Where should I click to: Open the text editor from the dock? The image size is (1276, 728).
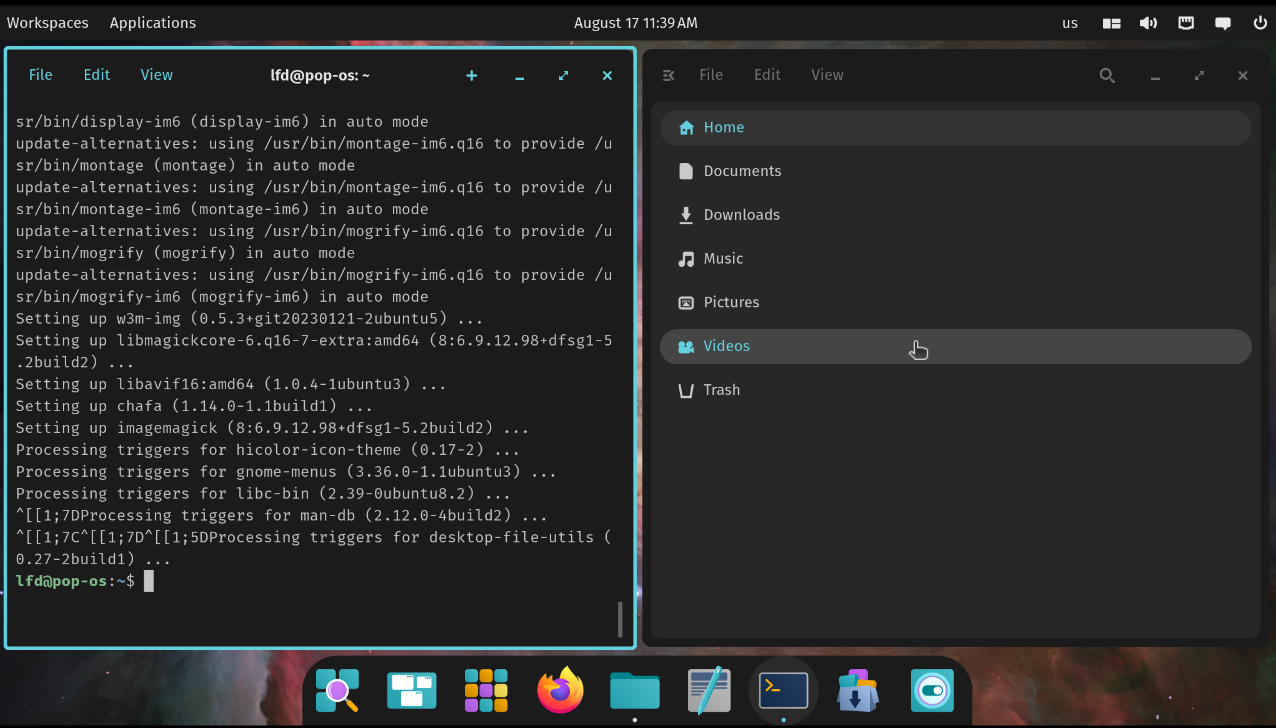pos(708,690)
